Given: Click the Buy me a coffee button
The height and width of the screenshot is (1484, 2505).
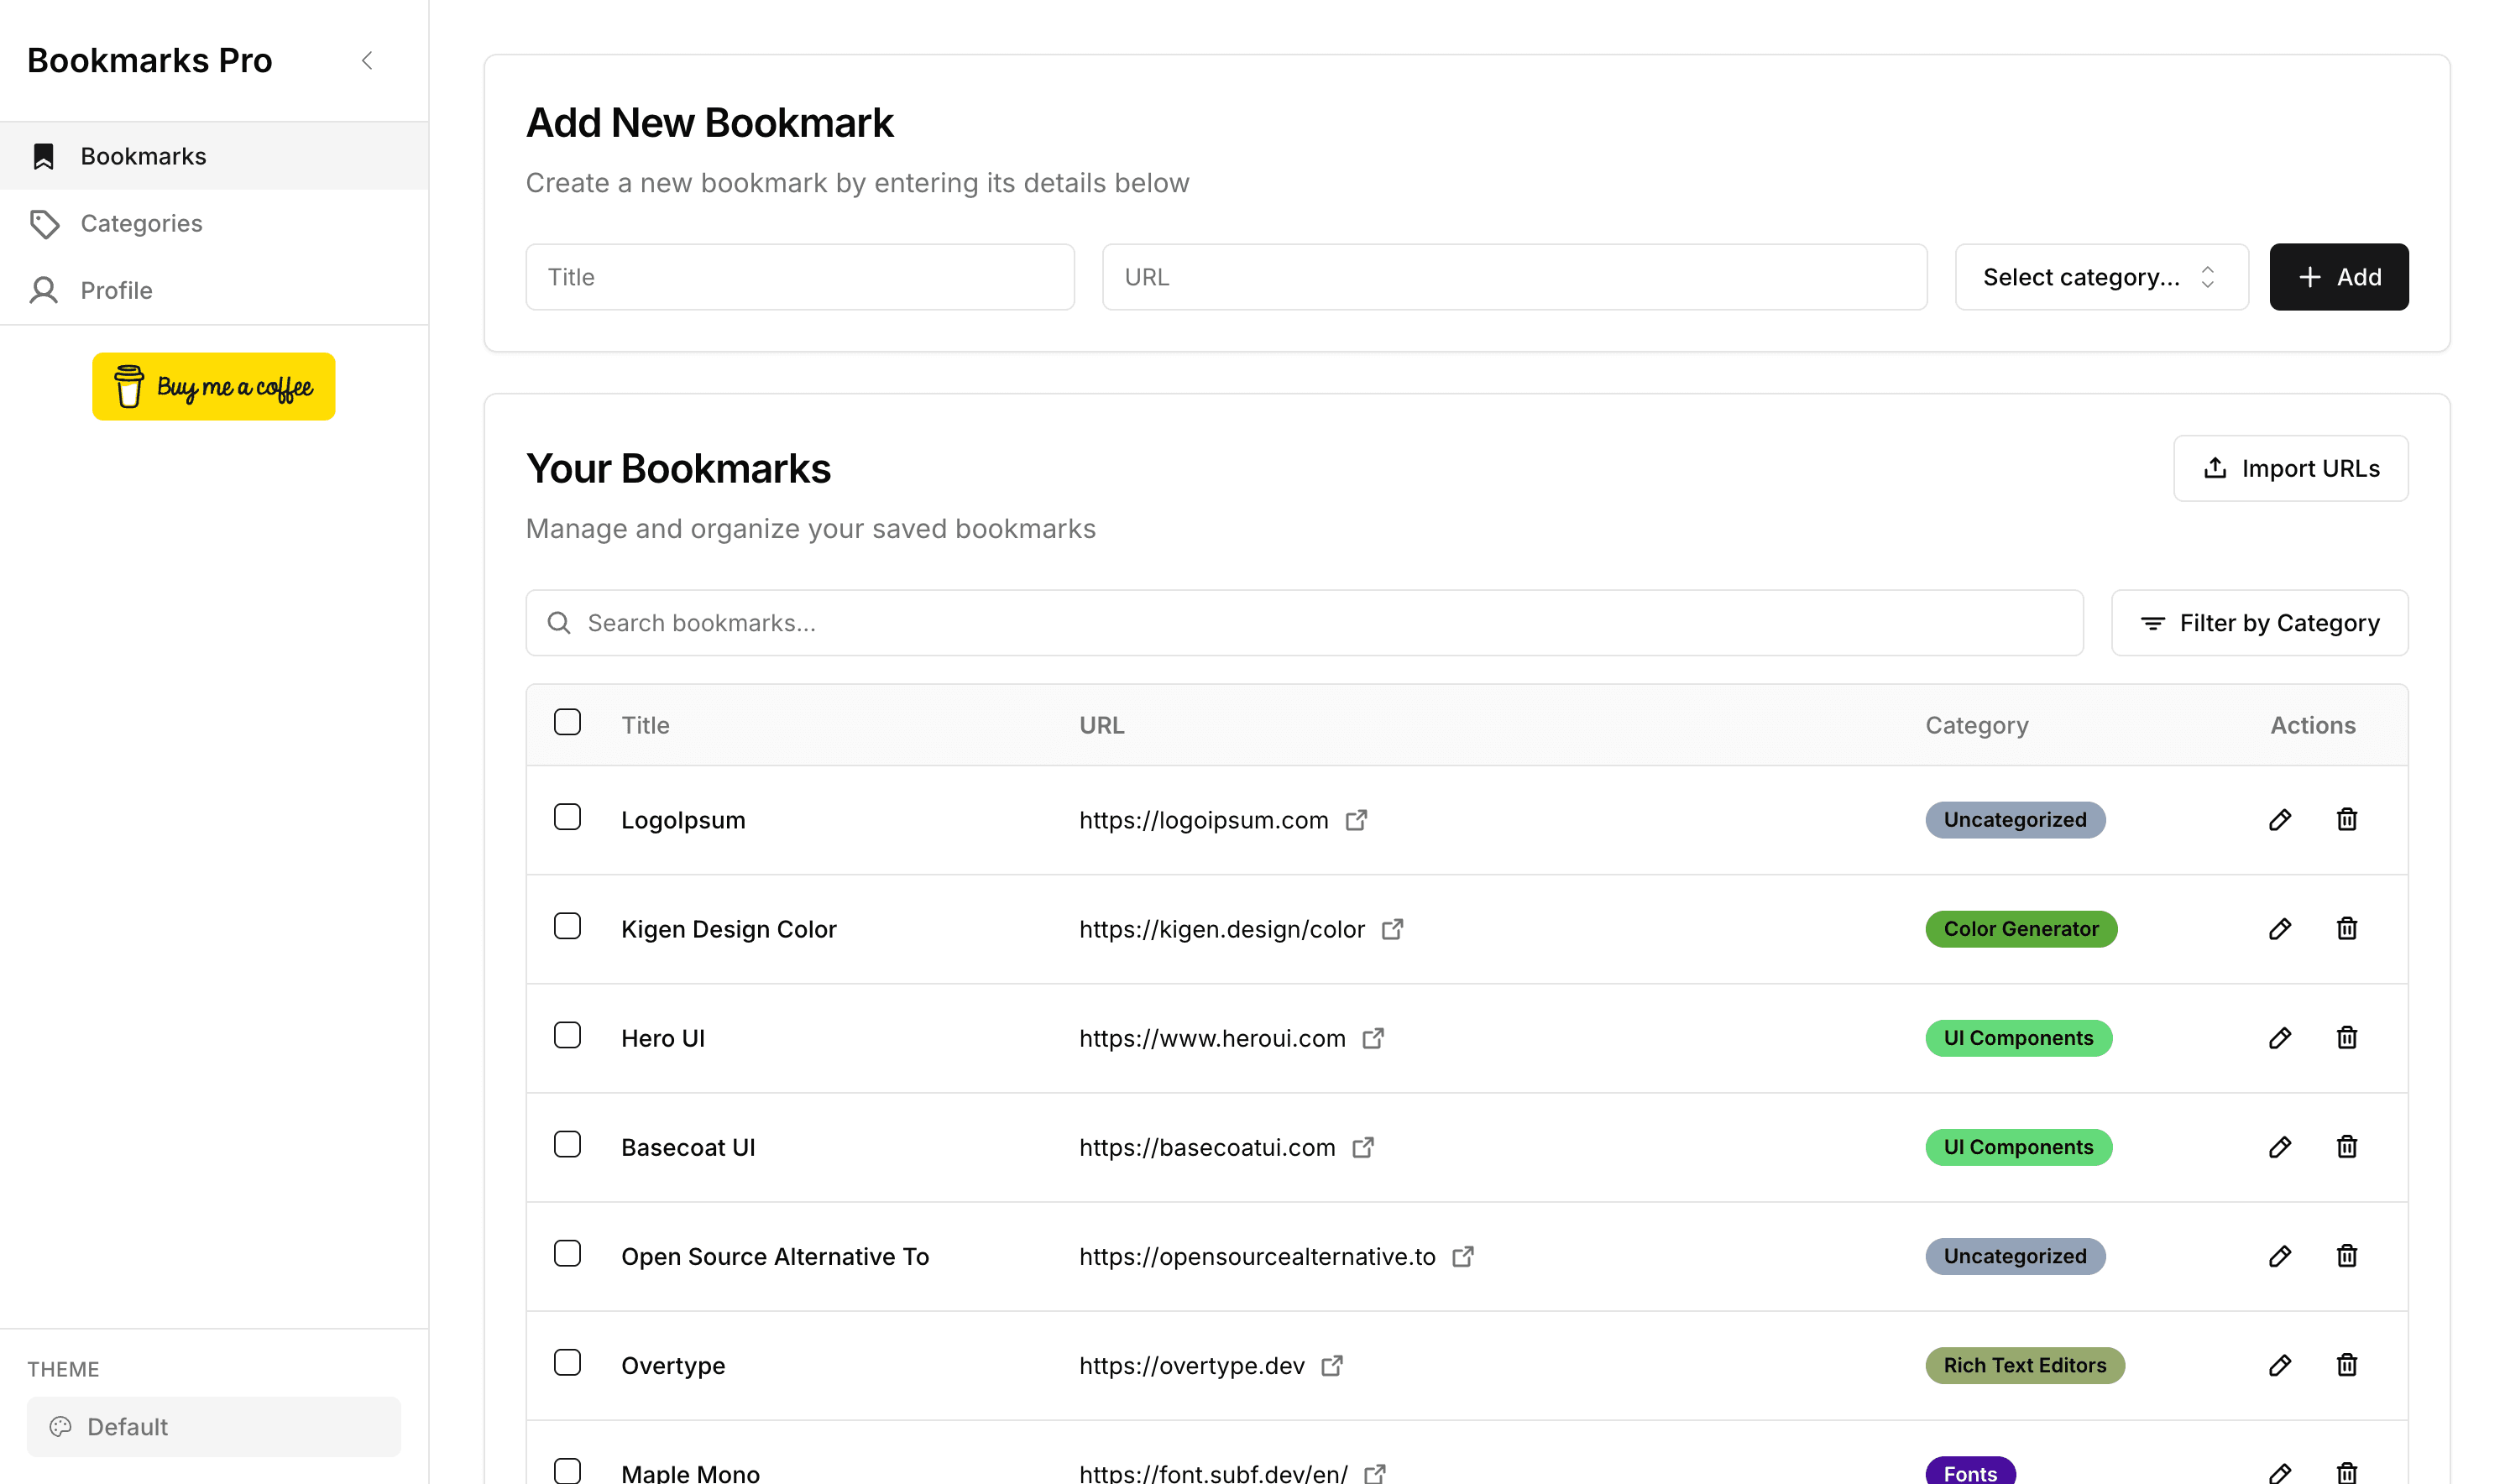Looking at the screenshot, I should (214, 386).
